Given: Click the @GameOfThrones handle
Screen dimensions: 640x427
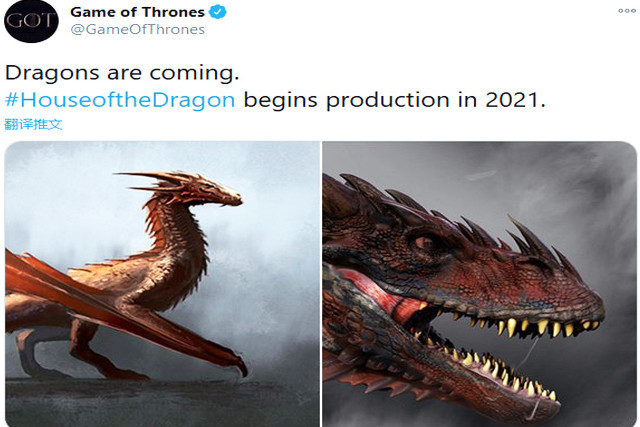Looking at the screenshot, I should tap(137, 30).
